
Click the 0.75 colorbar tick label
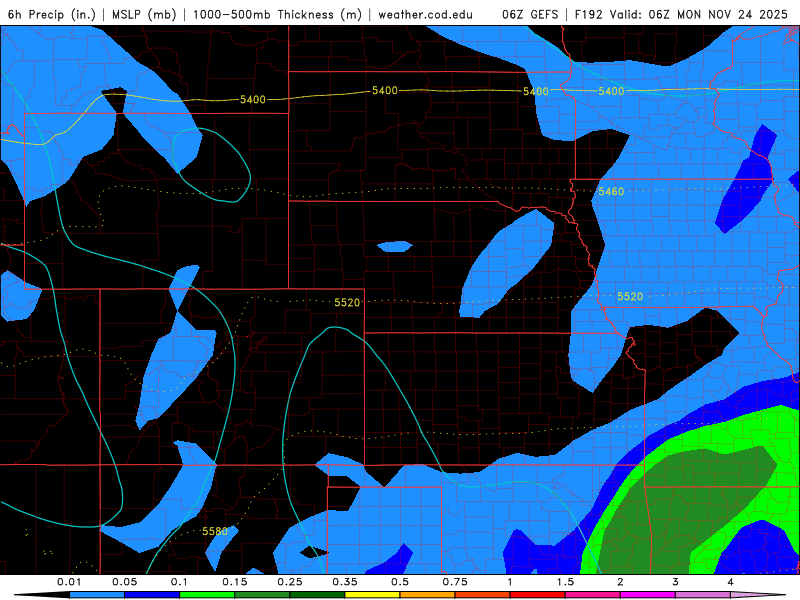pyautogui.click(x=455, y=582)
